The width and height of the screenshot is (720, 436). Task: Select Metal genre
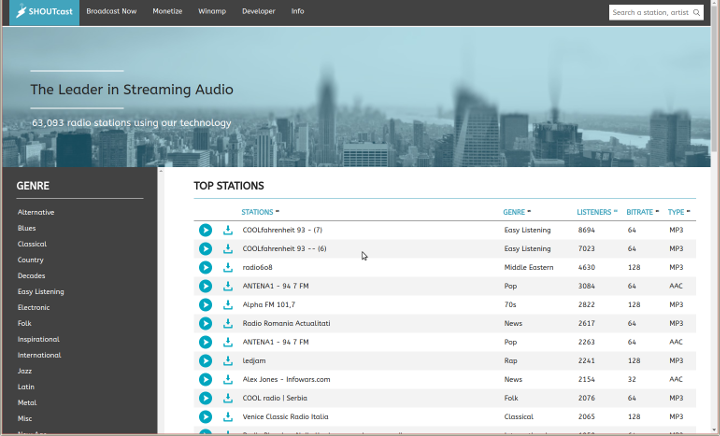[x=27, y=403]
